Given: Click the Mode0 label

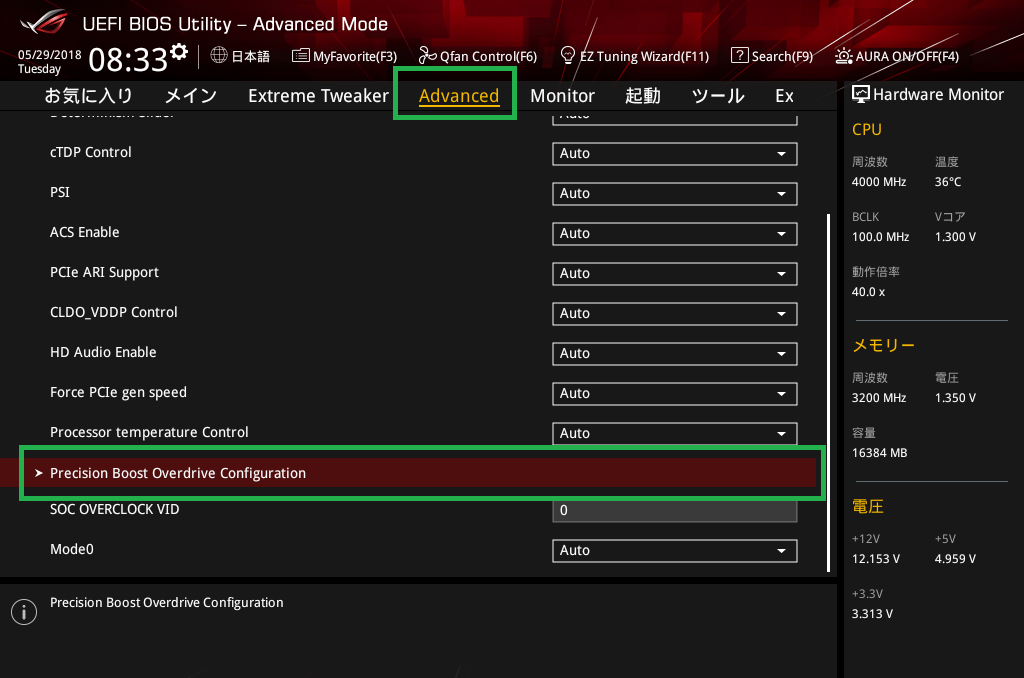Looking at the screenshot, I should (72, 549).
